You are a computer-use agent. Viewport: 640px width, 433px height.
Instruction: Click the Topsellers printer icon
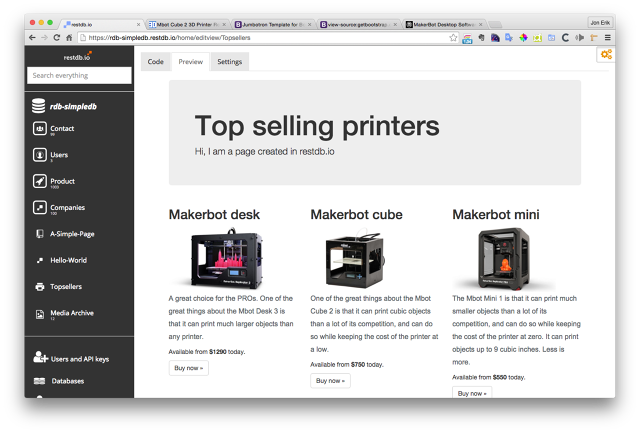coord(40,287)
